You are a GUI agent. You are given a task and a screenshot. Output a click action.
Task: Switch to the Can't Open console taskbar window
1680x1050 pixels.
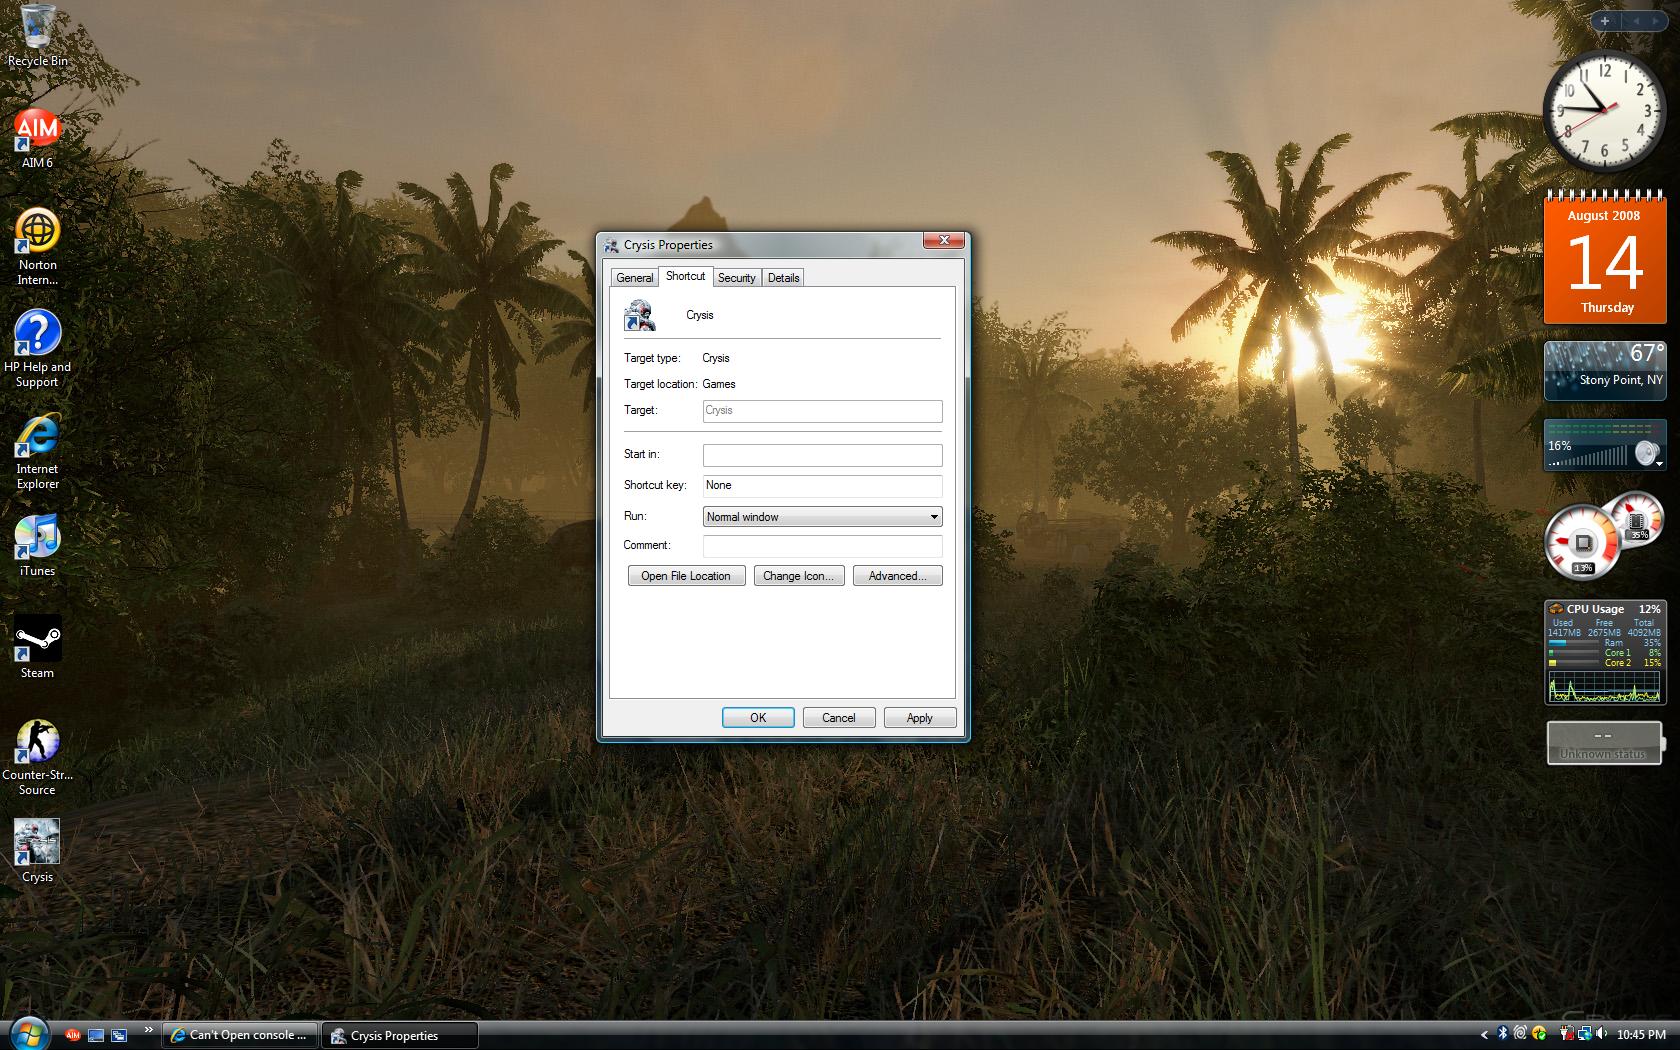coord(241,1035)
